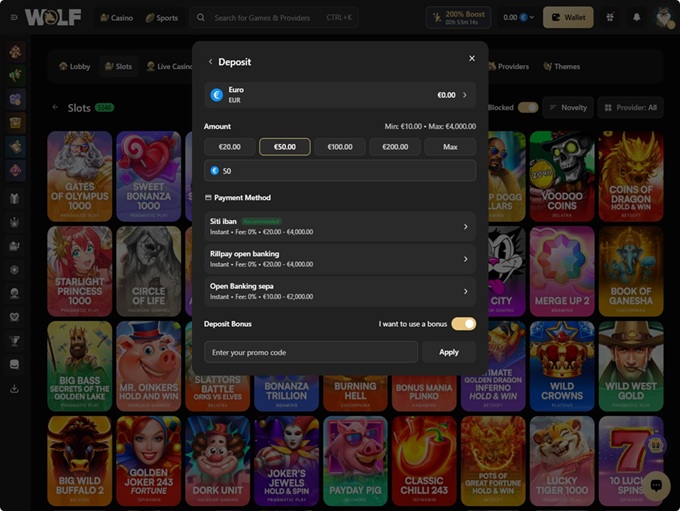Image resolution: width=680 pixels, height=511 pixels.
Task: Open Wild West Gold game
Action: pos(631,366)
